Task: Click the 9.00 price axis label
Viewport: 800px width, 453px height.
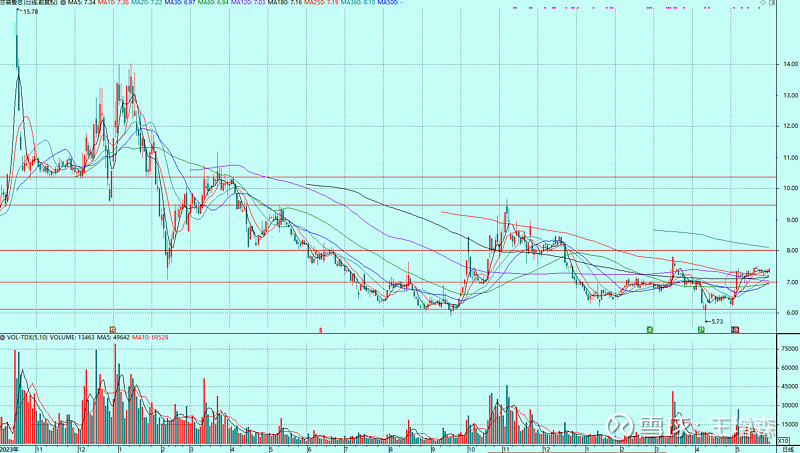Action: [792, 220]
